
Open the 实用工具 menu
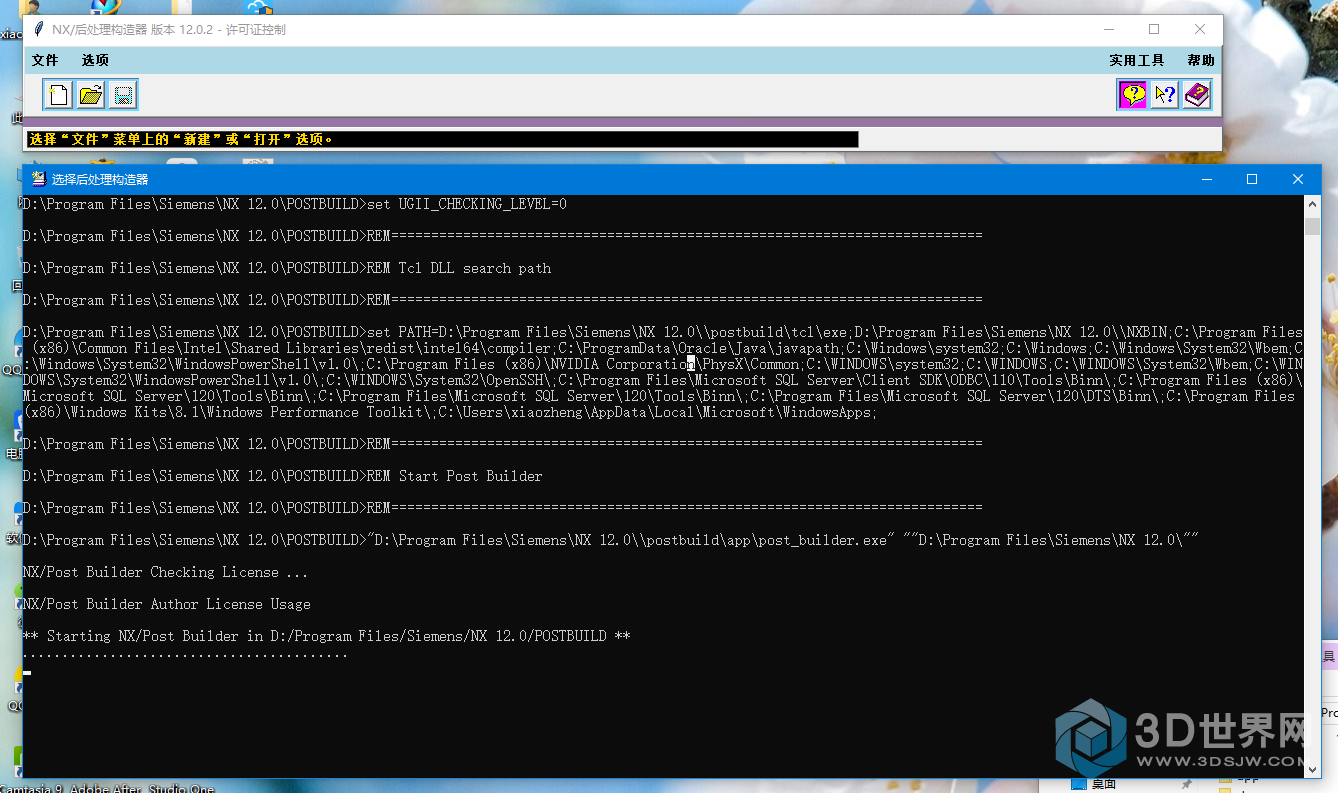pos(1137,60)
